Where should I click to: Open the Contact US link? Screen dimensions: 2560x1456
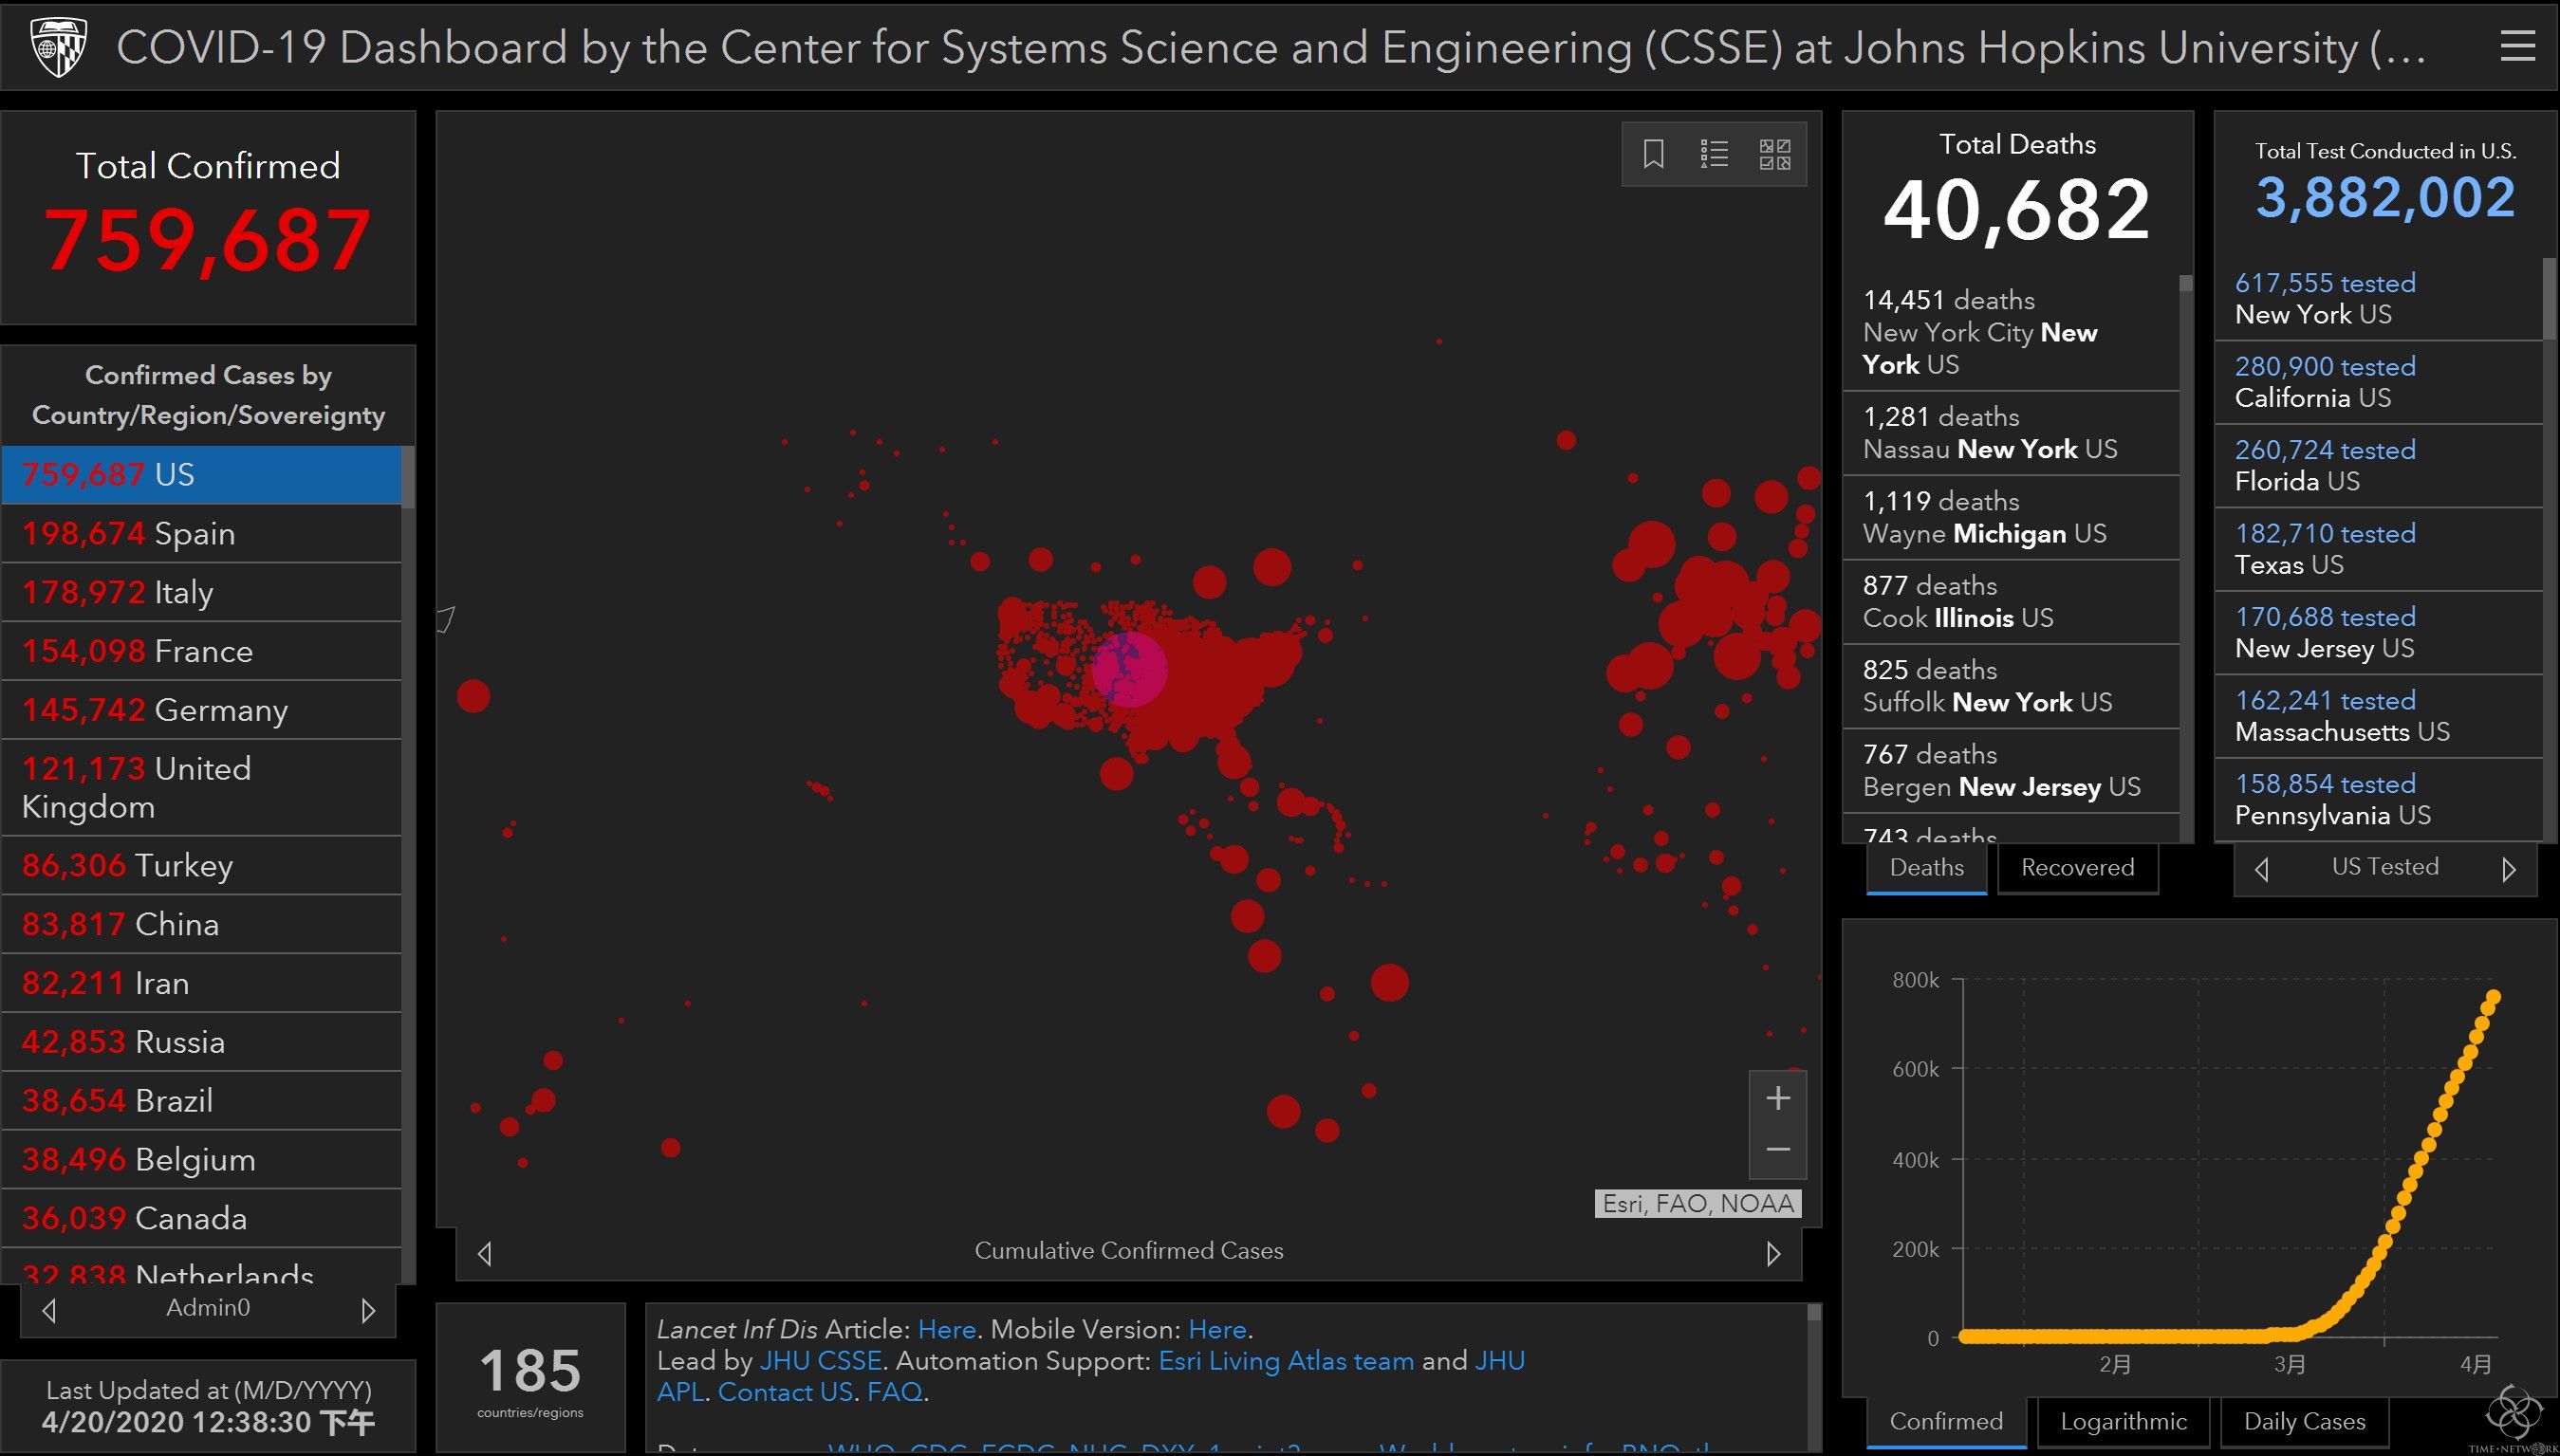785,1392
